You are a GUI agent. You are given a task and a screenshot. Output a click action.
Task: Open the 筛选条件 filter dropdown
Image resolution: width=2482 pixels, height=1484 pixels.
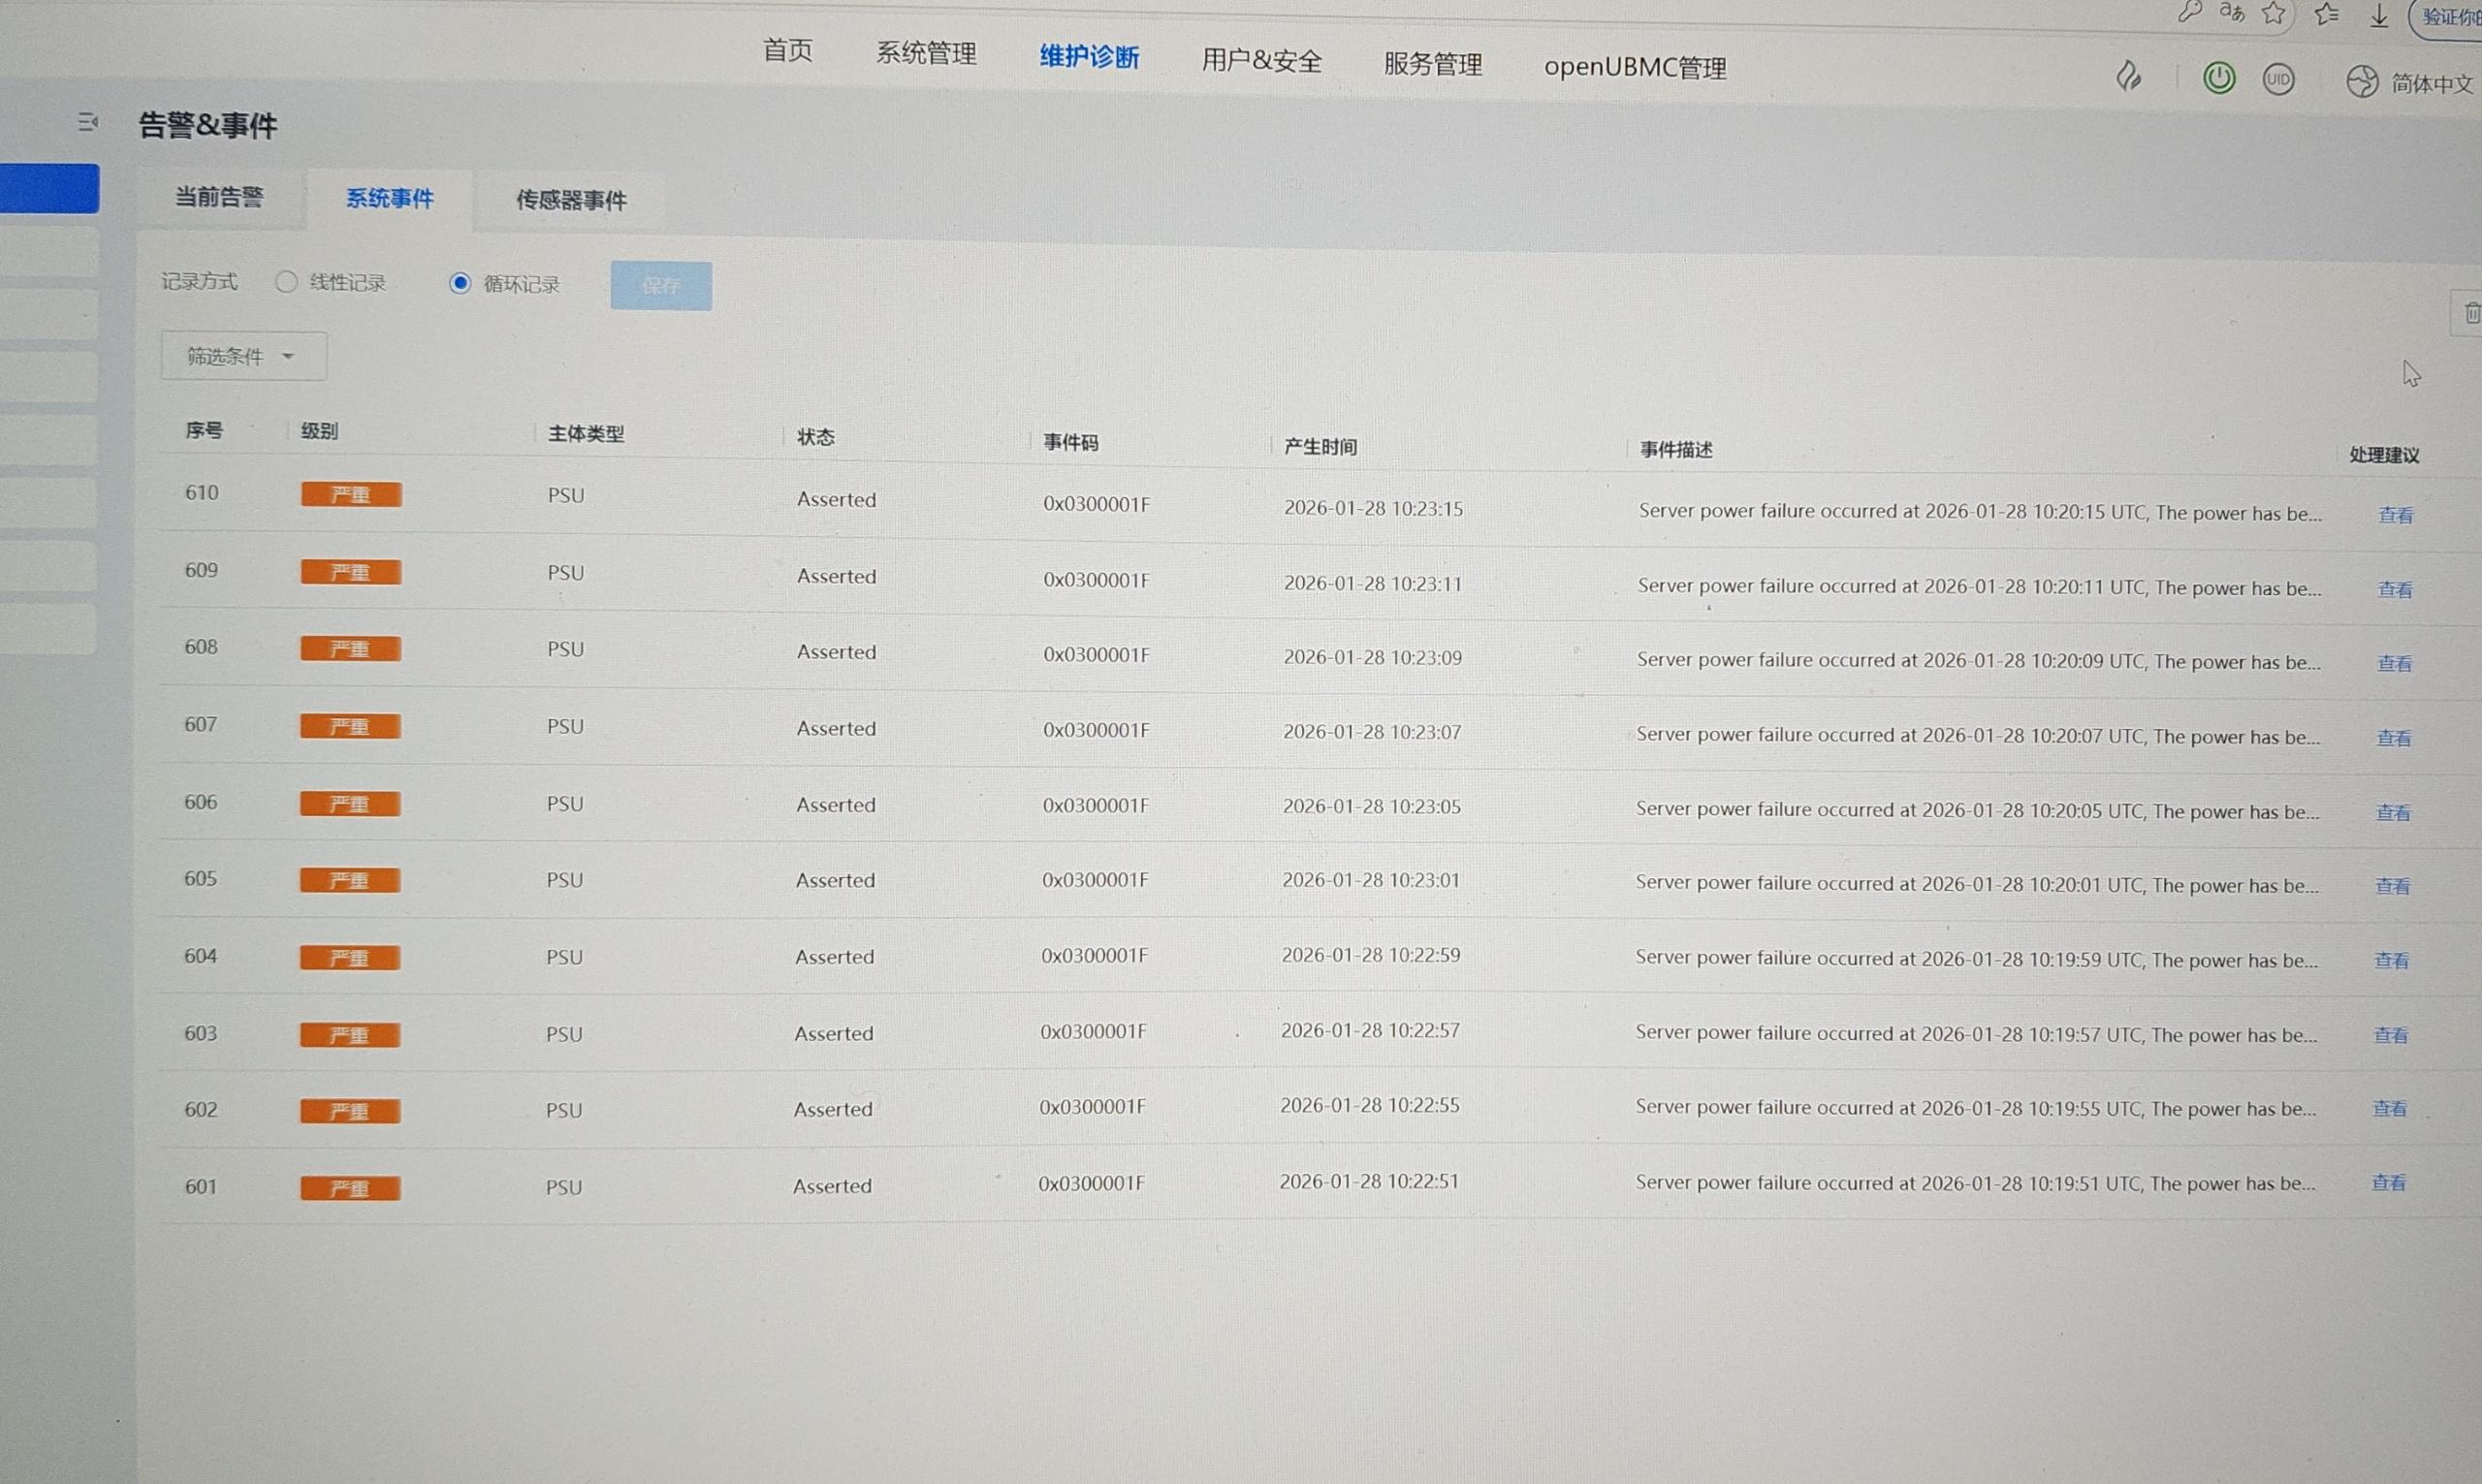click(x=243, y=356)
